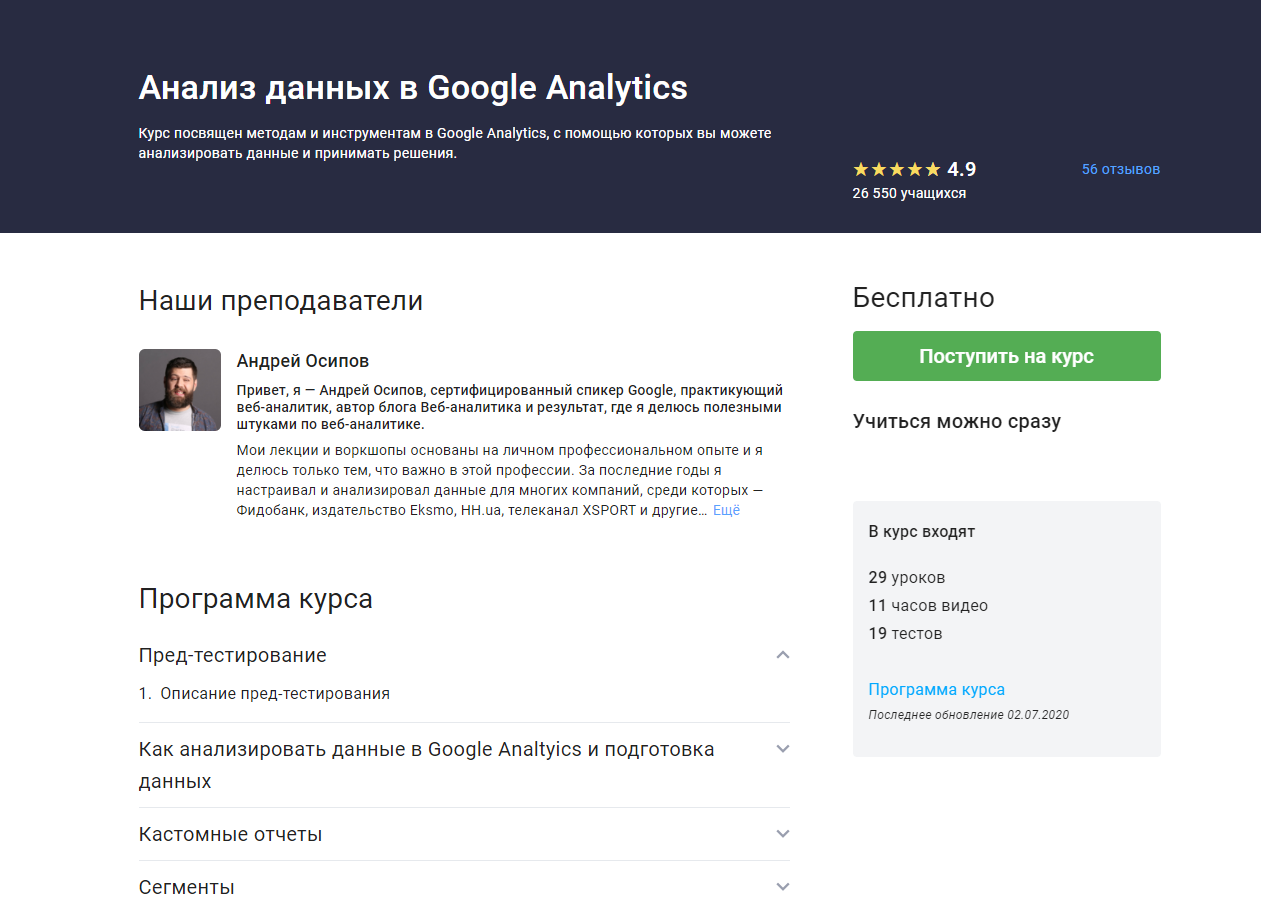Open the 56 отзывов reviews link

1120,169
